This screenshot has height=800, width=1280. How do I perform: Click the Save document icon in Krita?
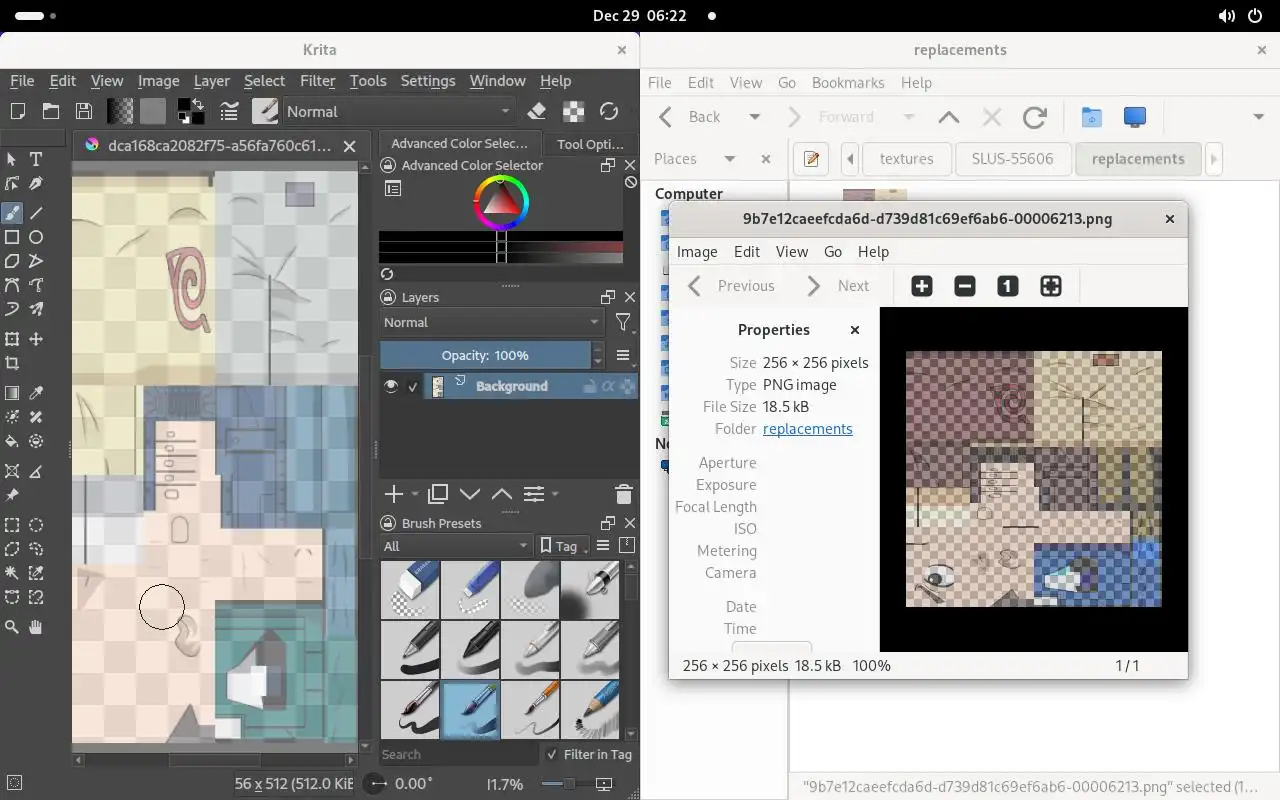point(84,111)
